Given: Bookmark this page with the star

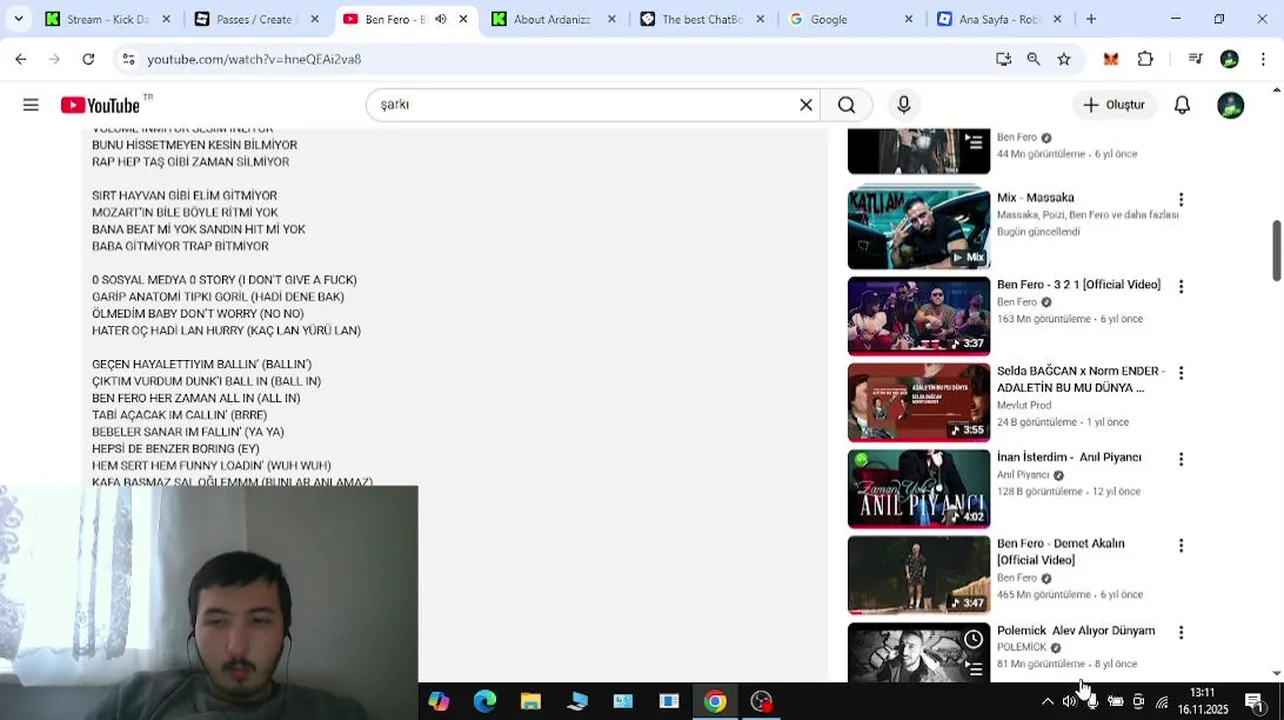Looking at the screenshot, I should click(x=1064, y=59).
